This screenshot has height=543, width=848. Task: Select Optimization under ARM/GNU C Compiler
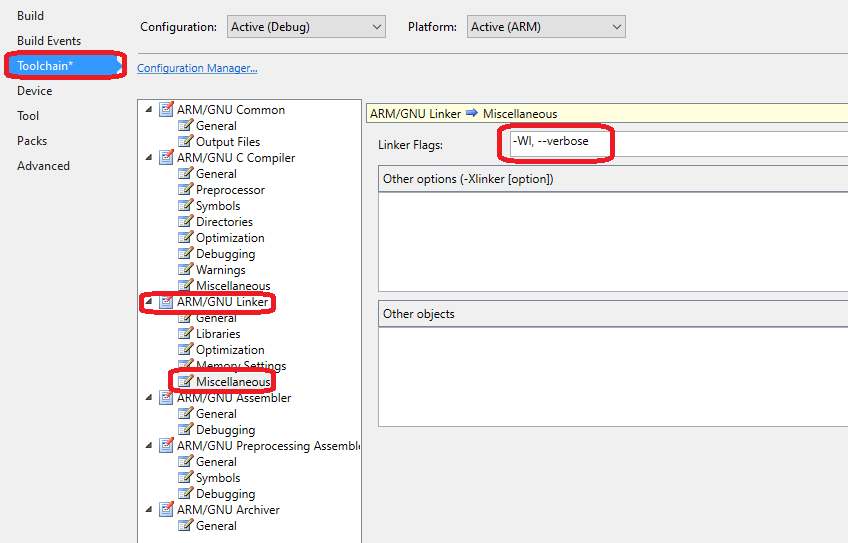pyautogui.click(x=230, y=238)
